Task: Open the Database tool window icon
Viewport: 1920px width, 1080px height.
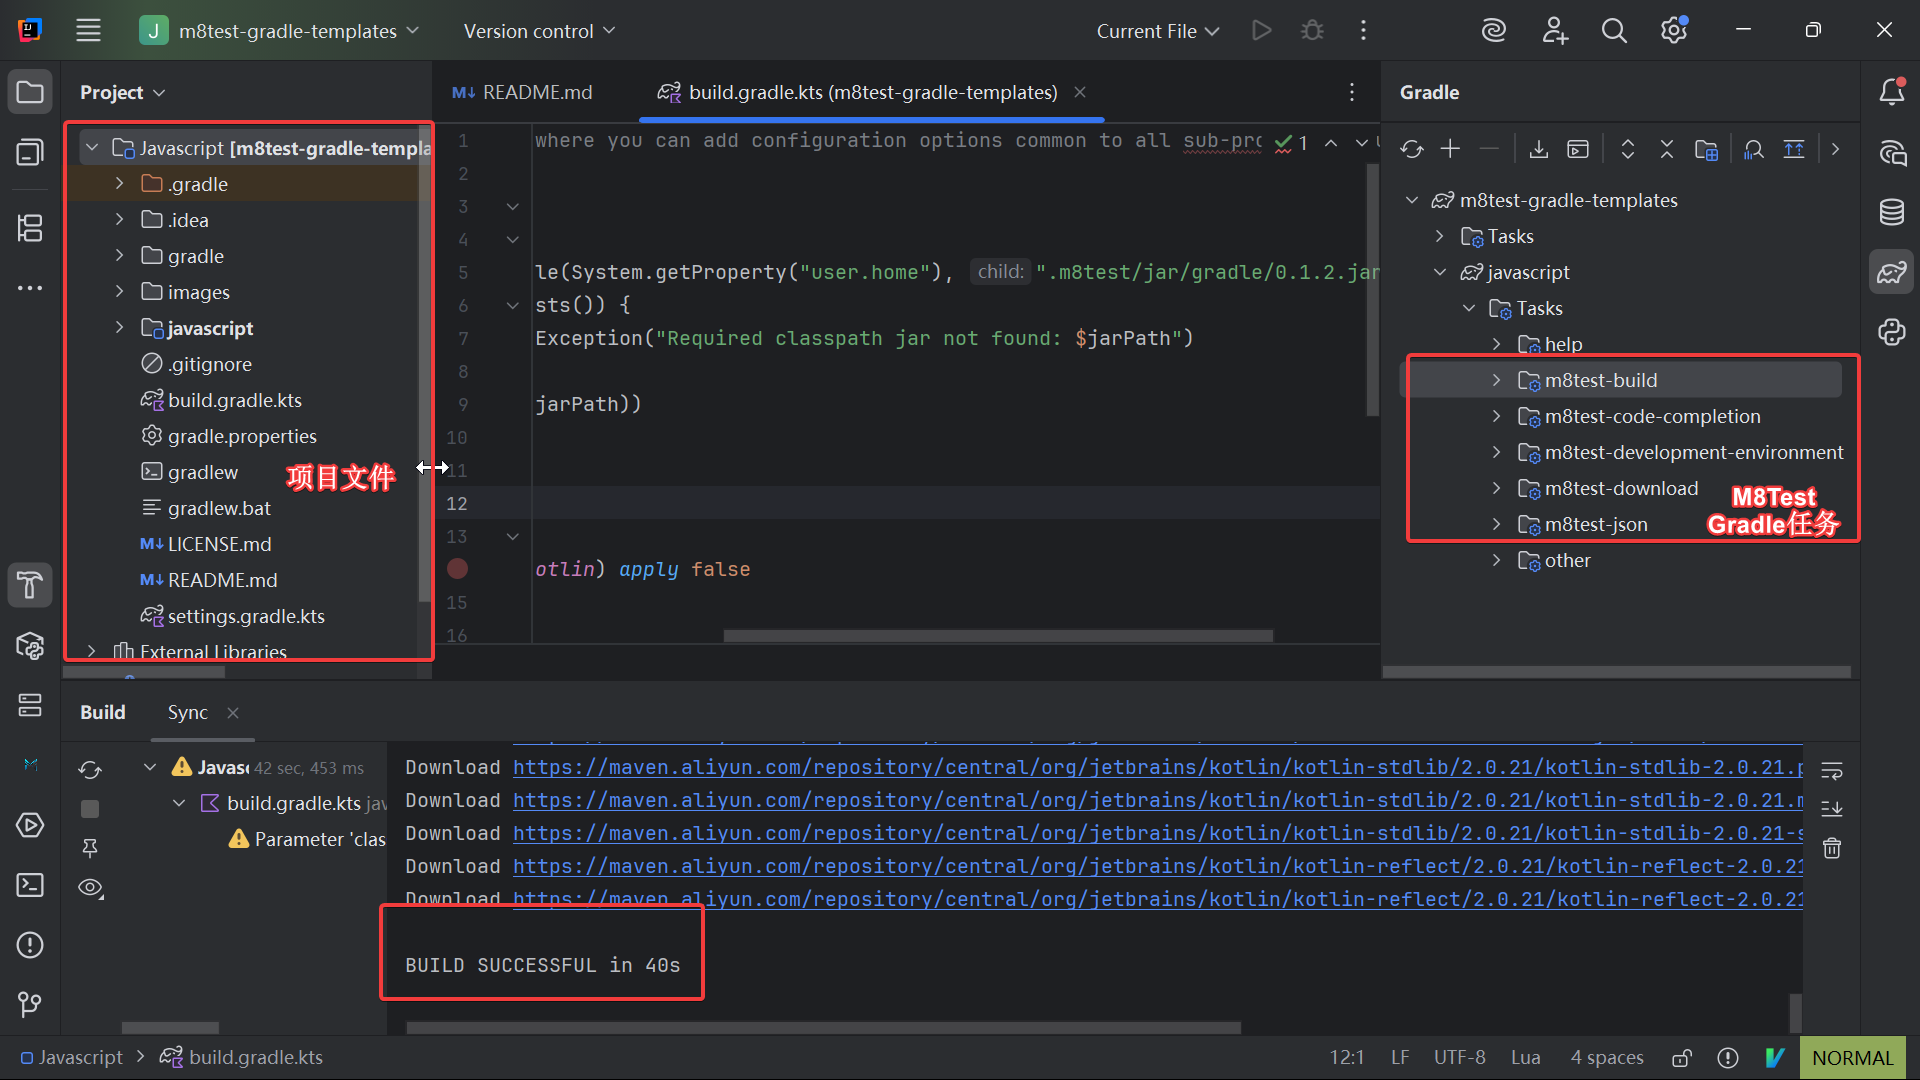Action: pyautogui.click(x=1891, y=212)
